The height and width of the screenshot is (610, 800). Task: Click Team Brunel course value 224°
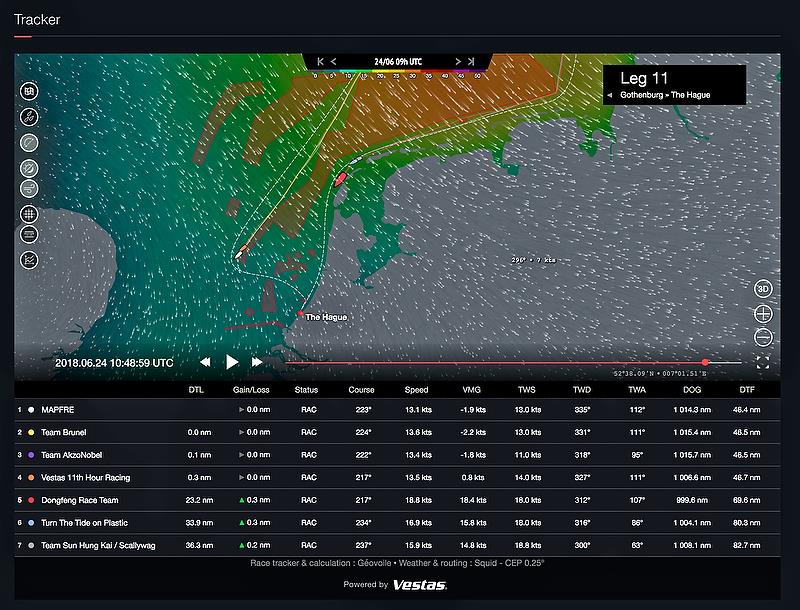click(x=363, y=433)
